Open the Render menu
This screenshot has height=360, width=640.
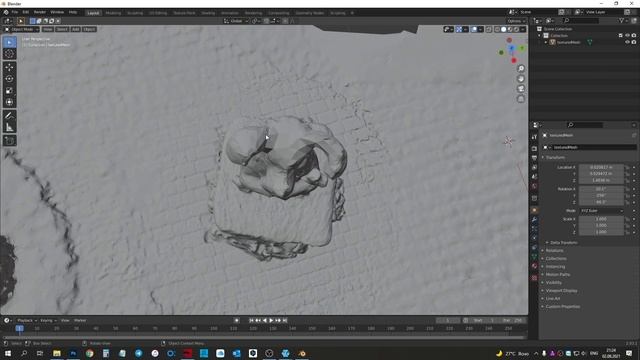pyautogui.click(x=40, y=13)
